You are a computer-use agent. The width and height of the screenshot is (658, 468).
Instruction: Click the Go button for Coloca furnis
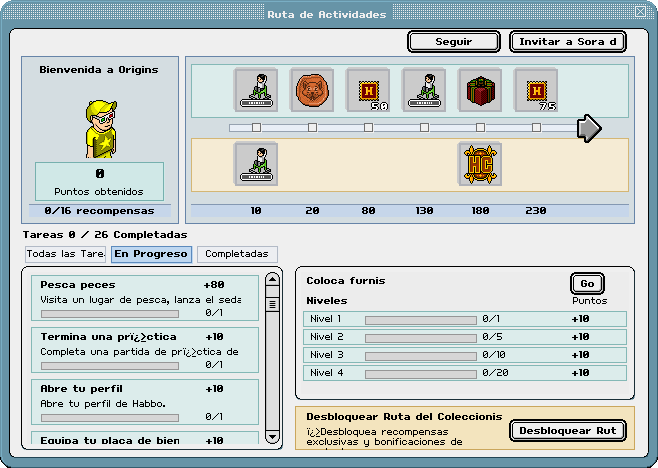587,284
